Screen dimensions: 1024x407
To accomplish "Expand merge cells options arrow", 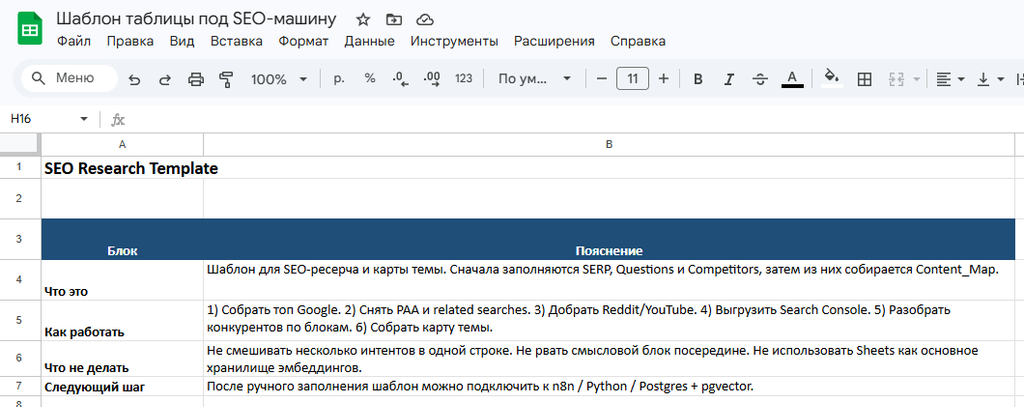I will pos(917,80).
